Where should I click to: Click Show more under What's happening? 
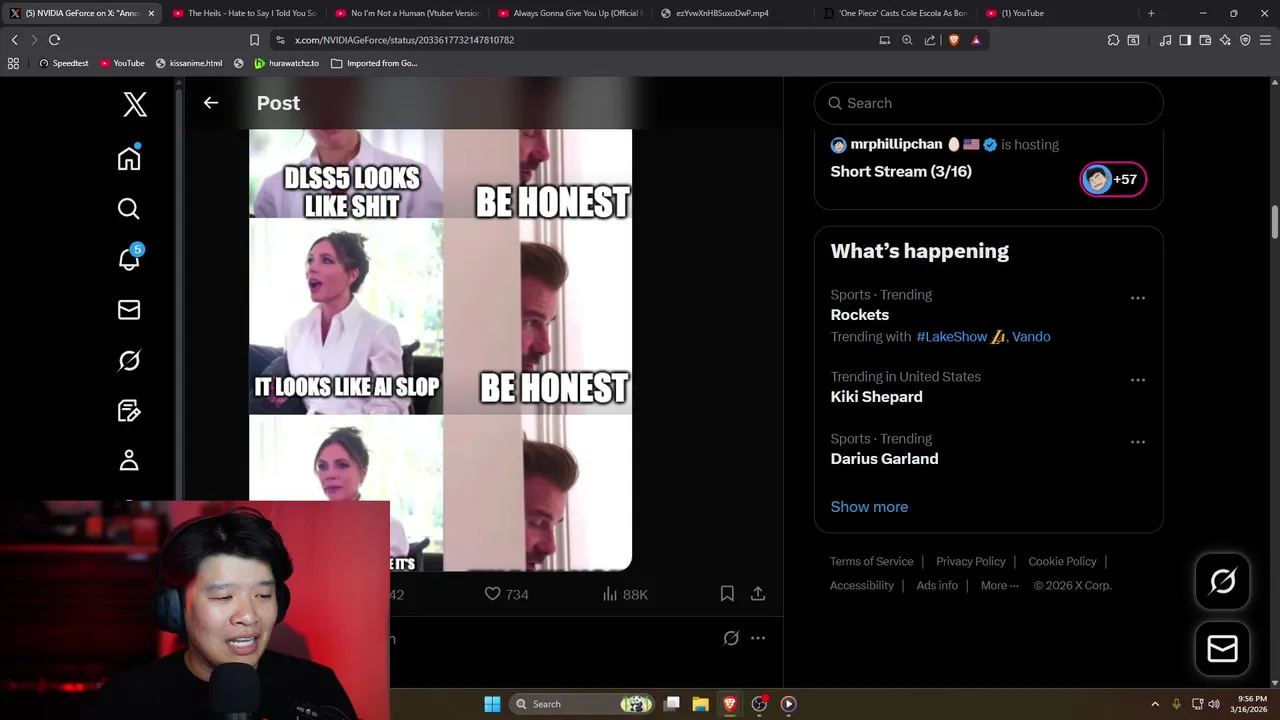pyautogui.click(x=869, y=507)
